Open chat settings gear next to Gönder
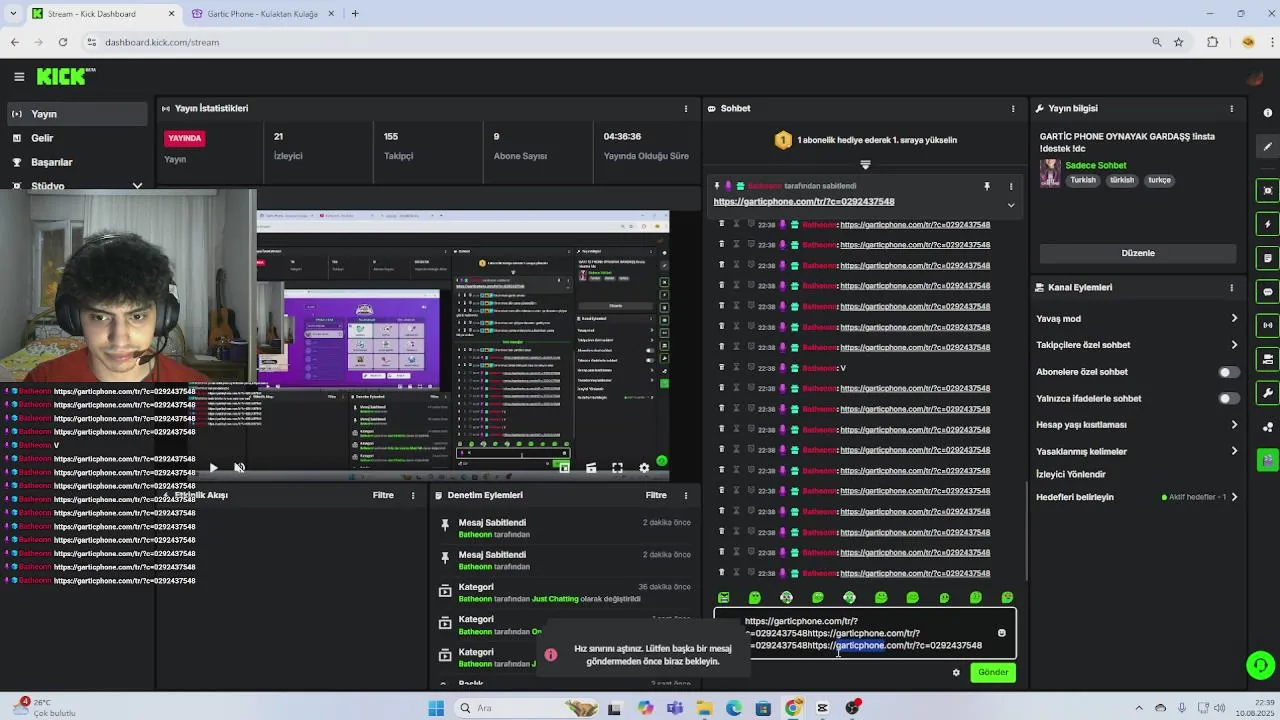The image size is (1280, 720). [x=956, y=672]
